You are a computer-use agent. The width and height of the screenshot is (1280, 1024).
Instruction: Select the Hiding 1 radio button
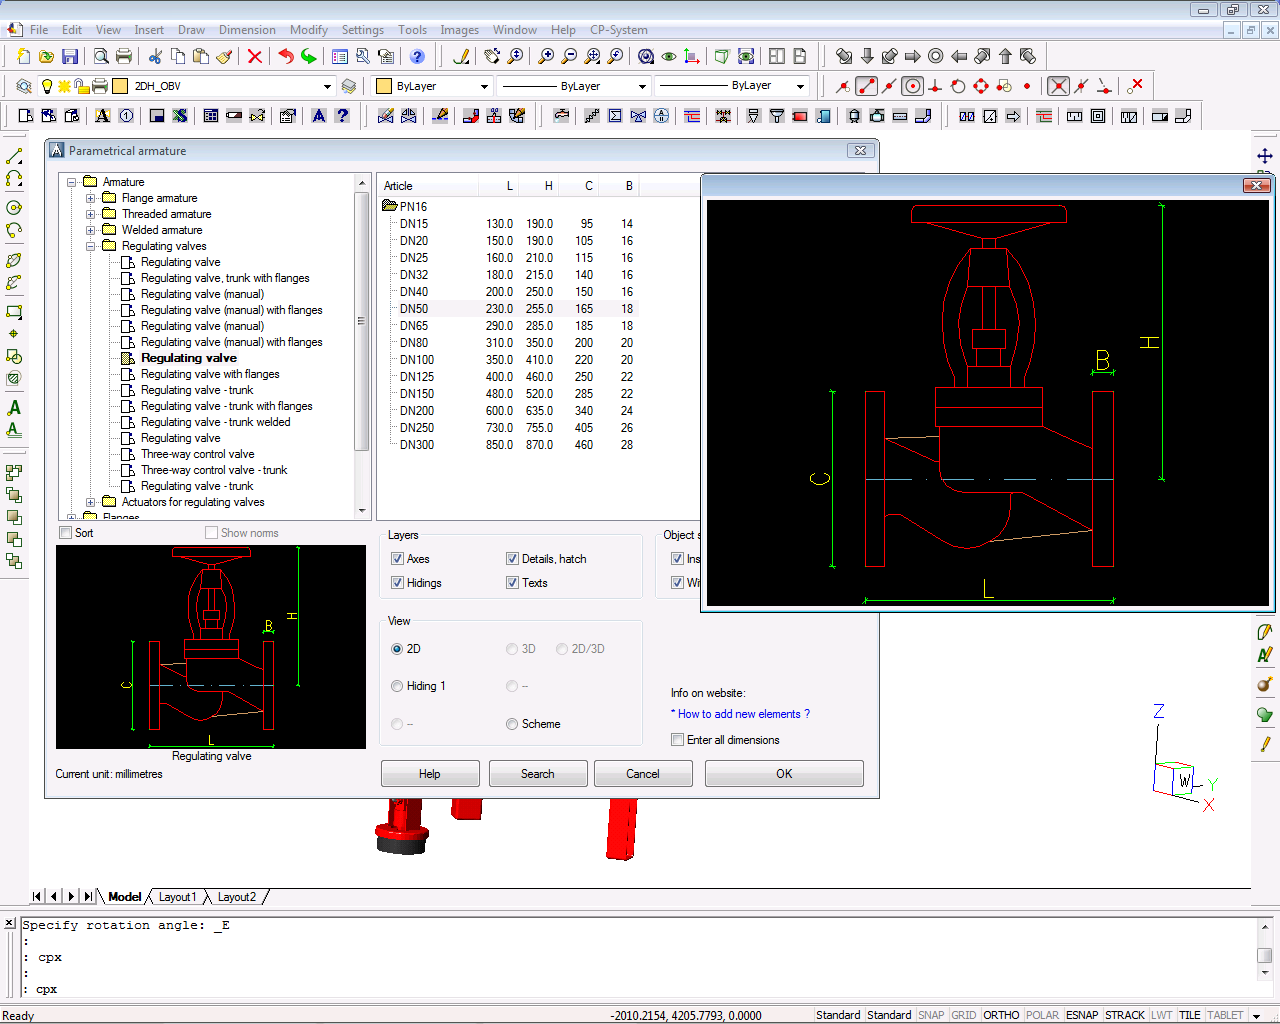(x=397, y=686)
